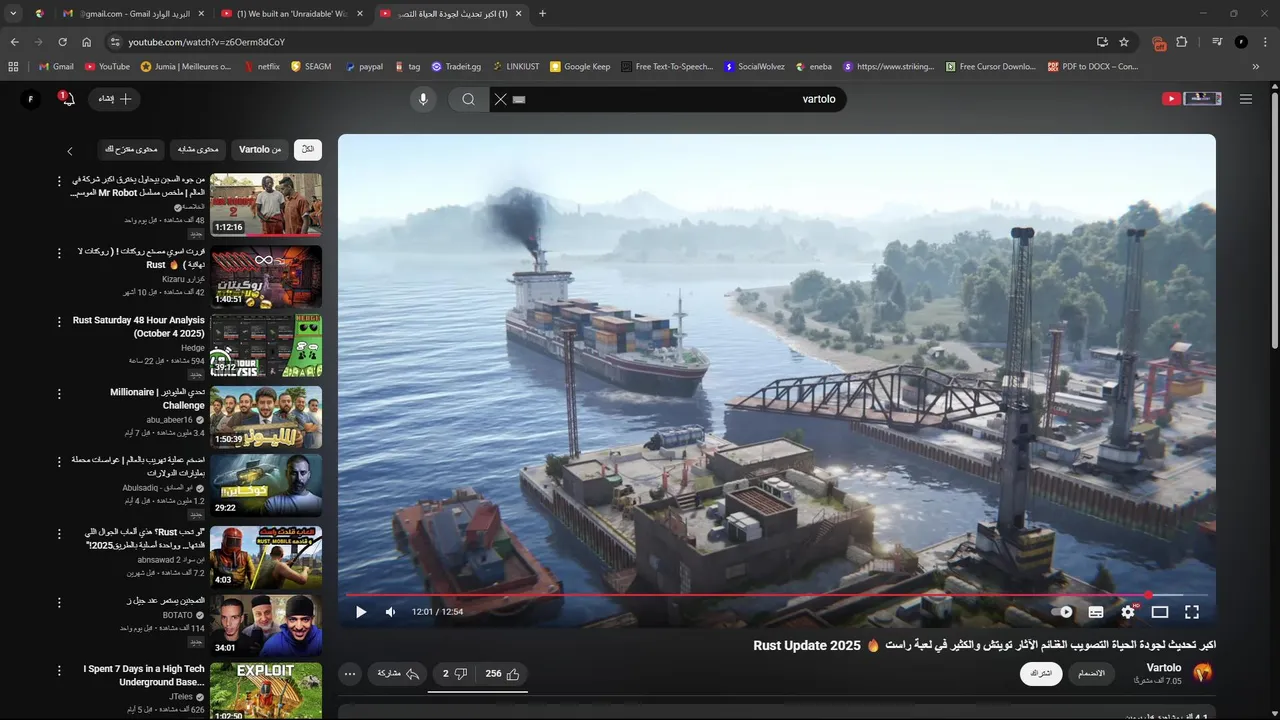Go back with browser back arrow
This screenshot has height=720, width=1280.
coord(14,42)
